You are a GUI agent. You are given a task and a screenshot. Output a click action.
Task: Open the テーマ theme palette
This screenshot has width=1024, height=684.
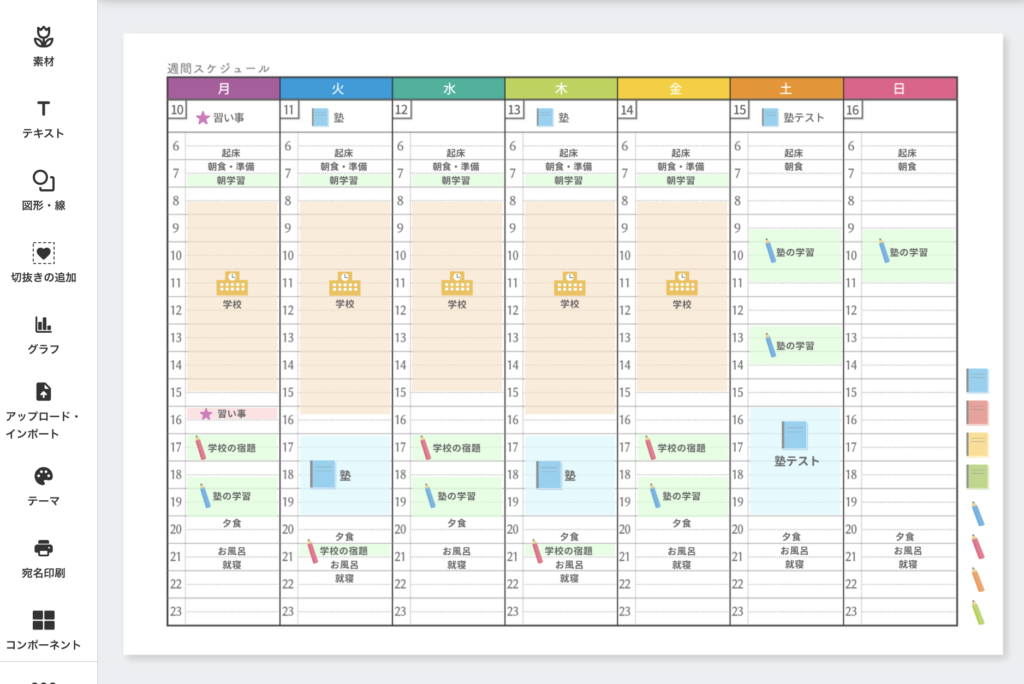pos(43,487)
